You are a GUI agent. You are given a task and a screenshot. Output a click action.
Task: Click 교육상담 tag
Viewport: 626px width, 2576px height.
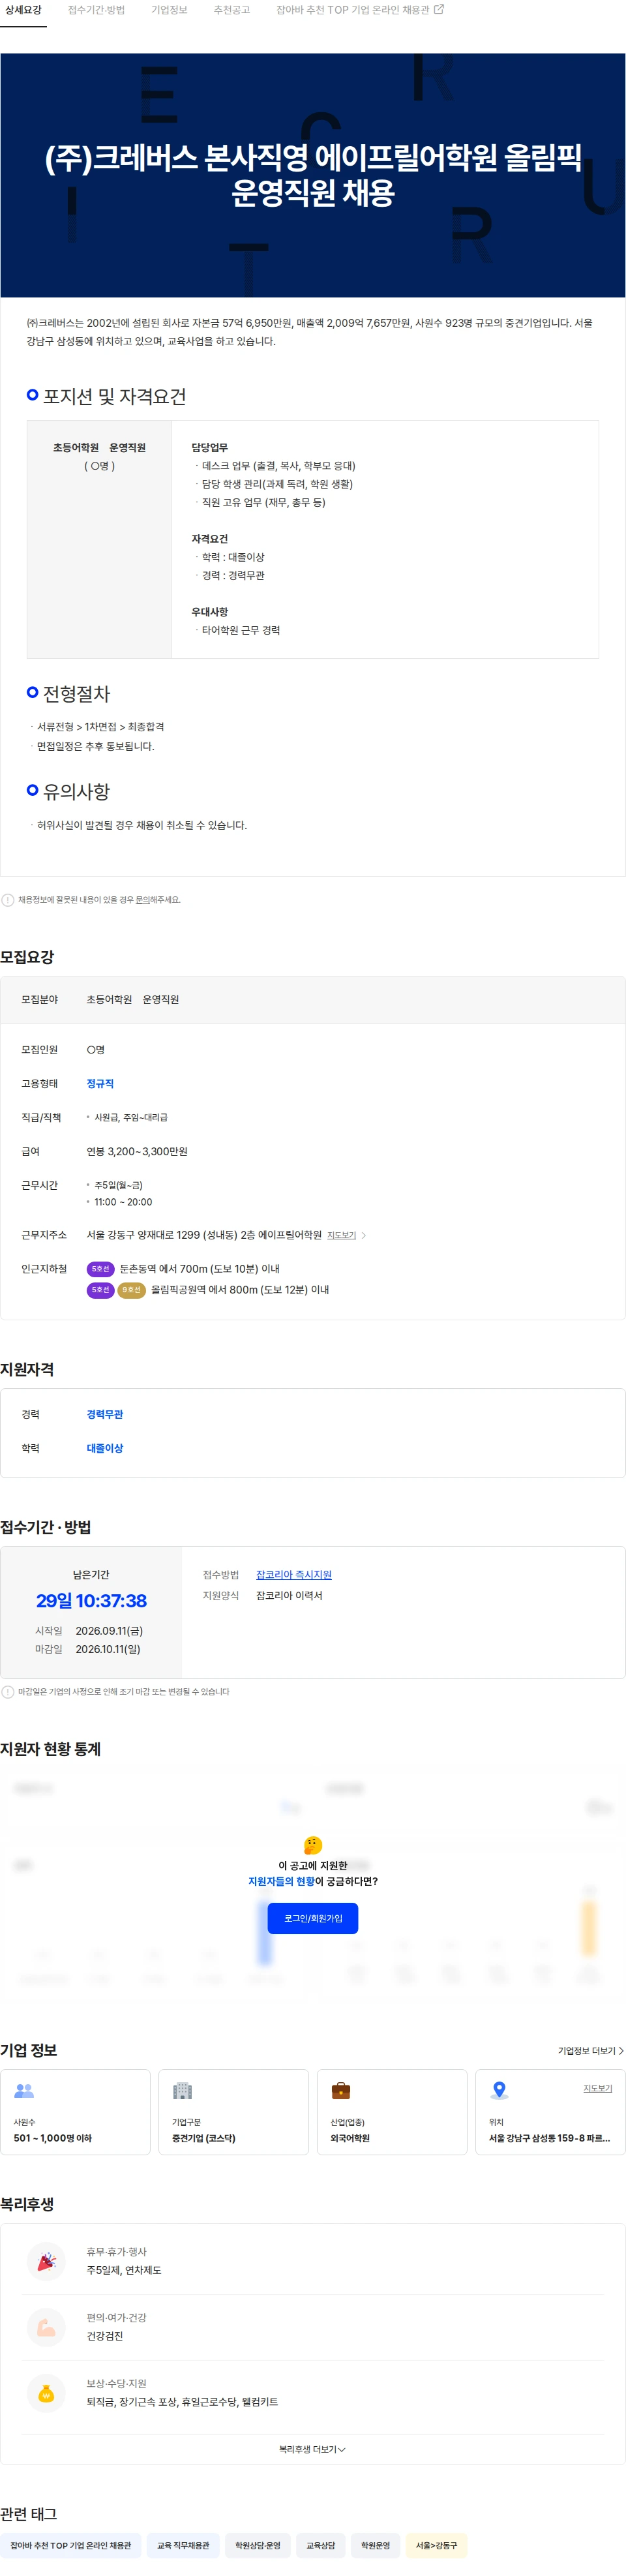point(321,2545)
